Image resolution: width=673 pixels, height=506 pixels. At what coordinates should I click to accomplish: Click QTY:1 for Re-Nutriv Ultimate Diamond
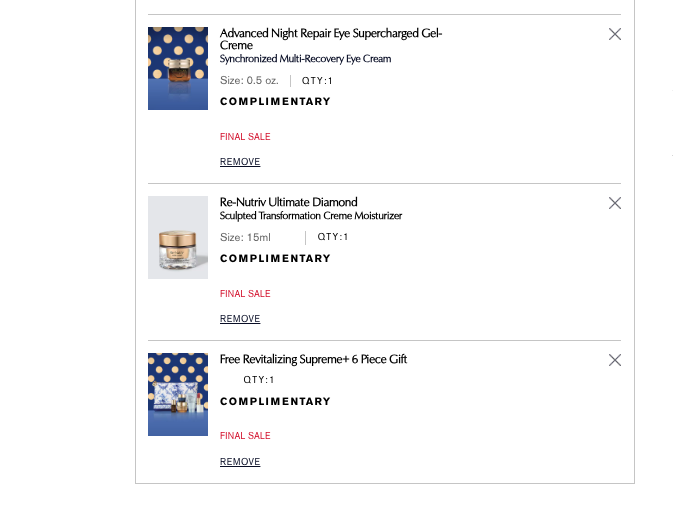pos(333,237)
